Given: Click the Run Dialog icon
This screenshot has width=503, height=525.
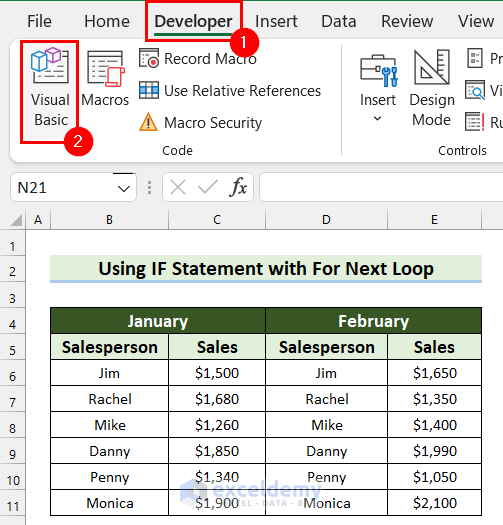Looking at the screenshot, I should pyautogui.click(x=475, y=122).
